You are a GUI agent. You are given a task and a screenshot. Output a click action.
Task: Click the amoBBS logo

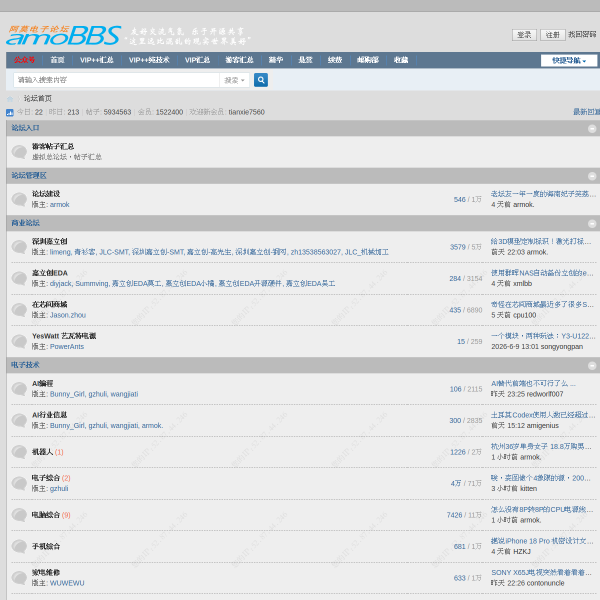coord(64,35)
